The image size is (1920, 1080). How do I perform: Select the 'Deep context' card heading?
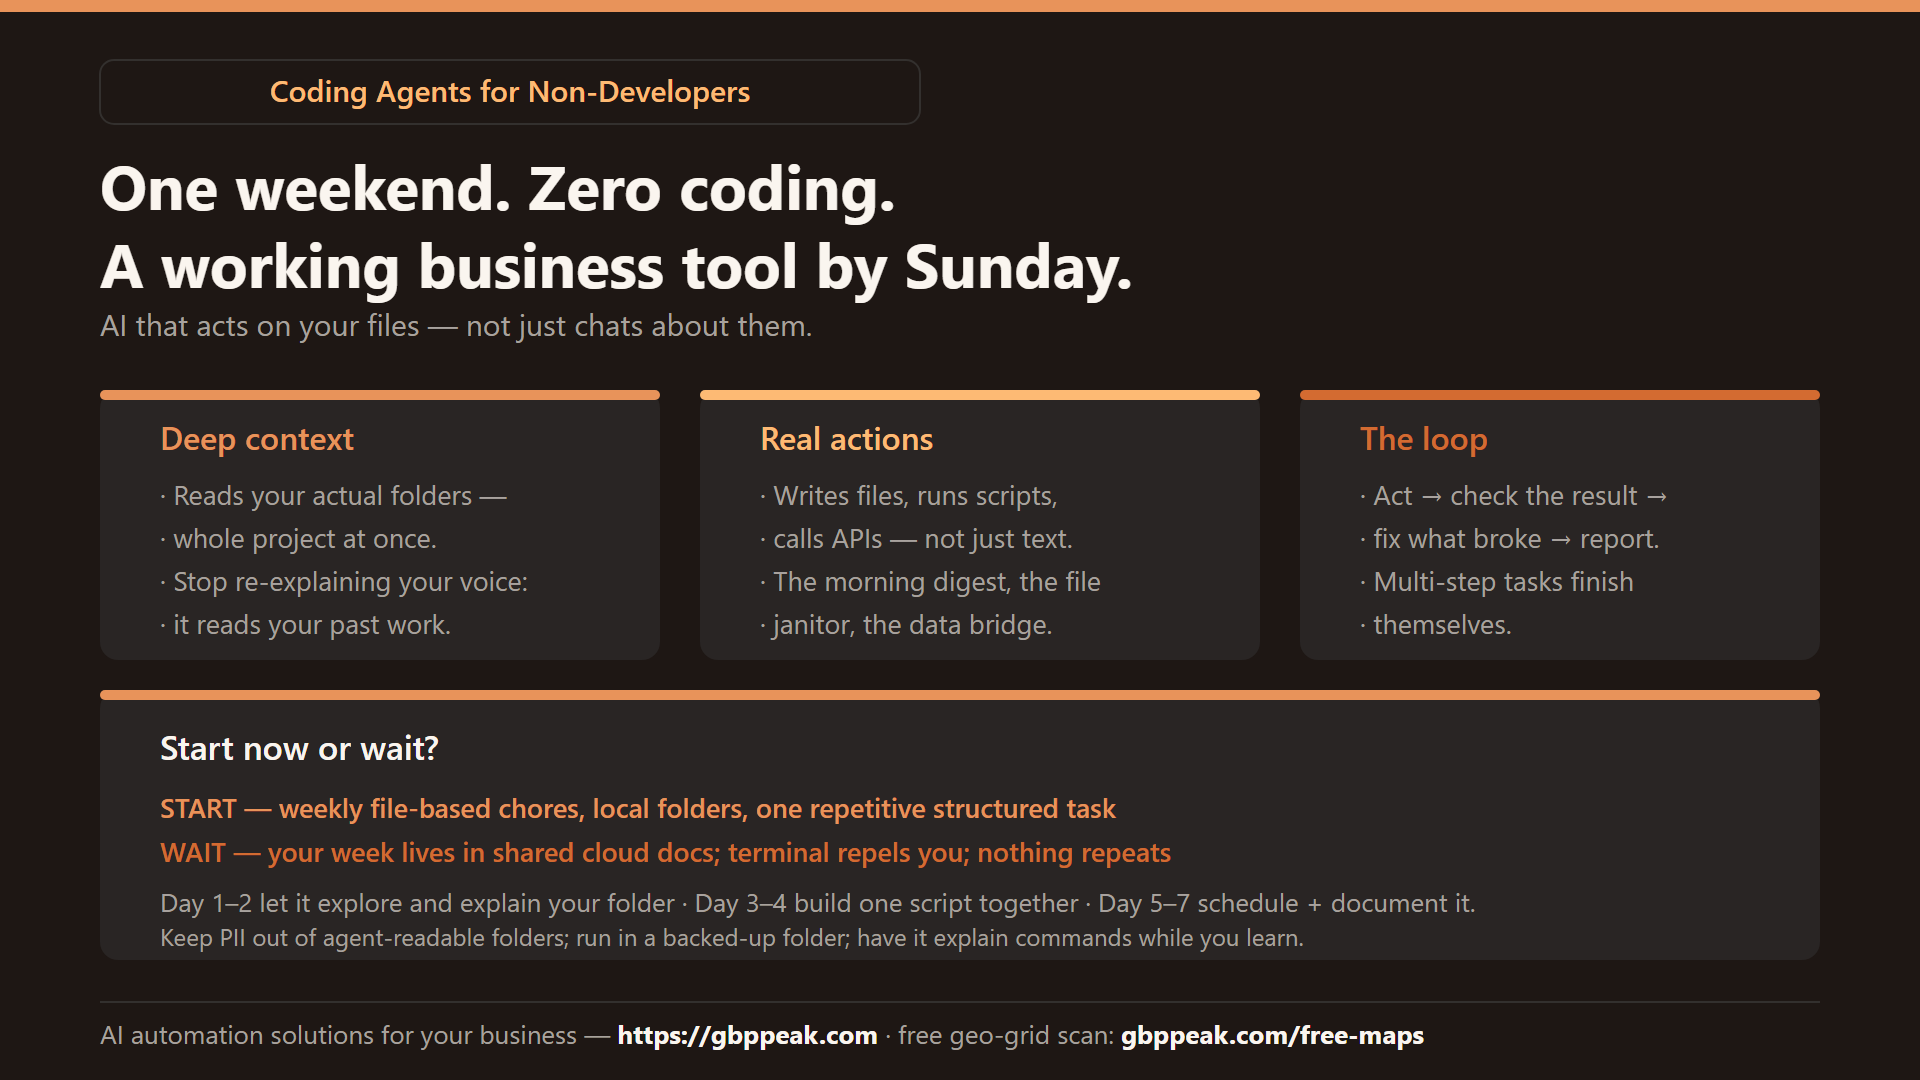click(257, 439)
